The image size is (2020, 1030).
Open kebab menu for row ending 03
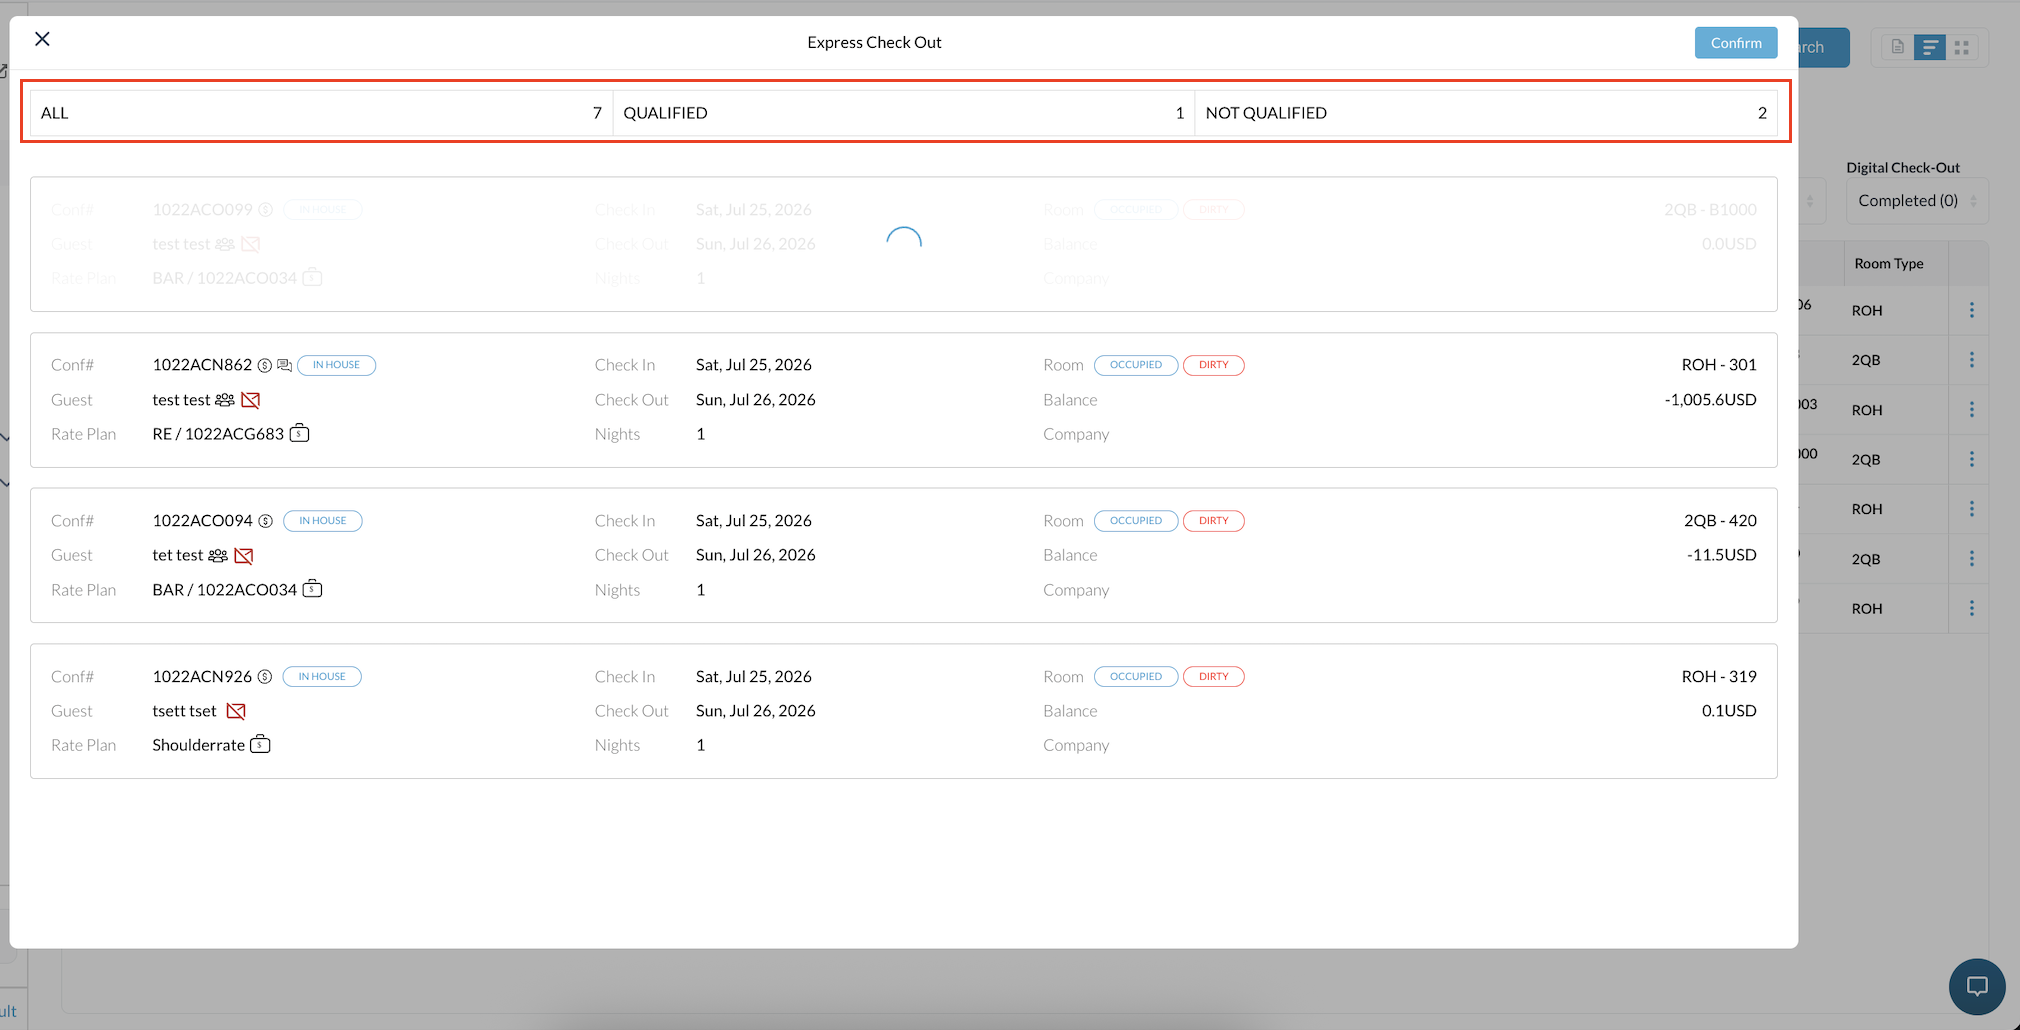[1971, 409]
